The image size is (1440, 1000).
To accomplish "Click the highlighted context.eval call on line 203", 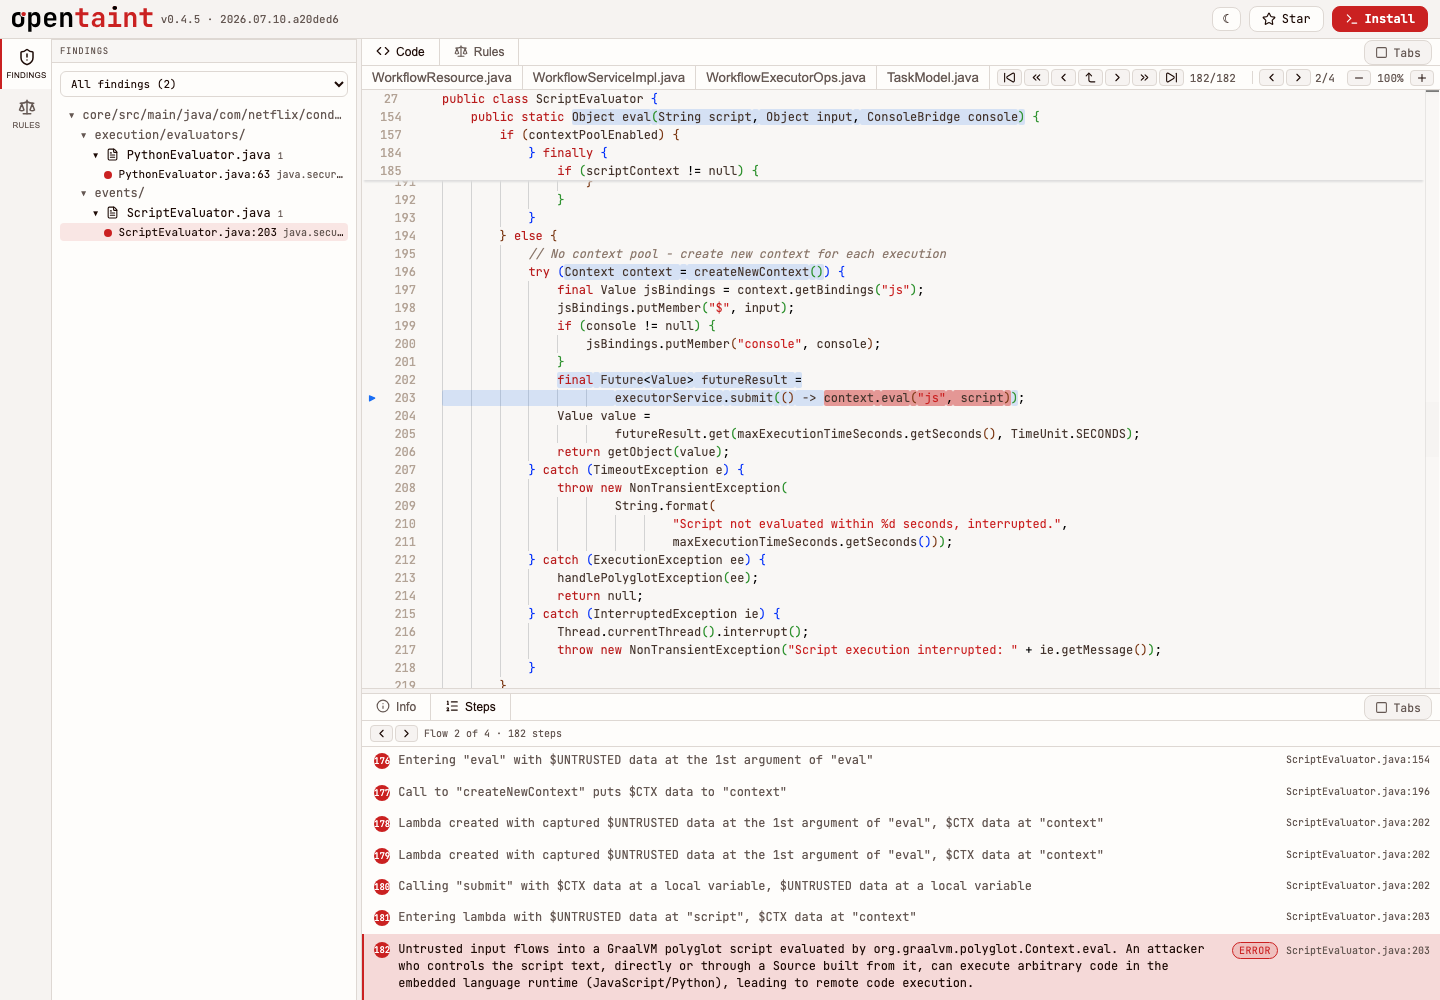I will 917,398.
